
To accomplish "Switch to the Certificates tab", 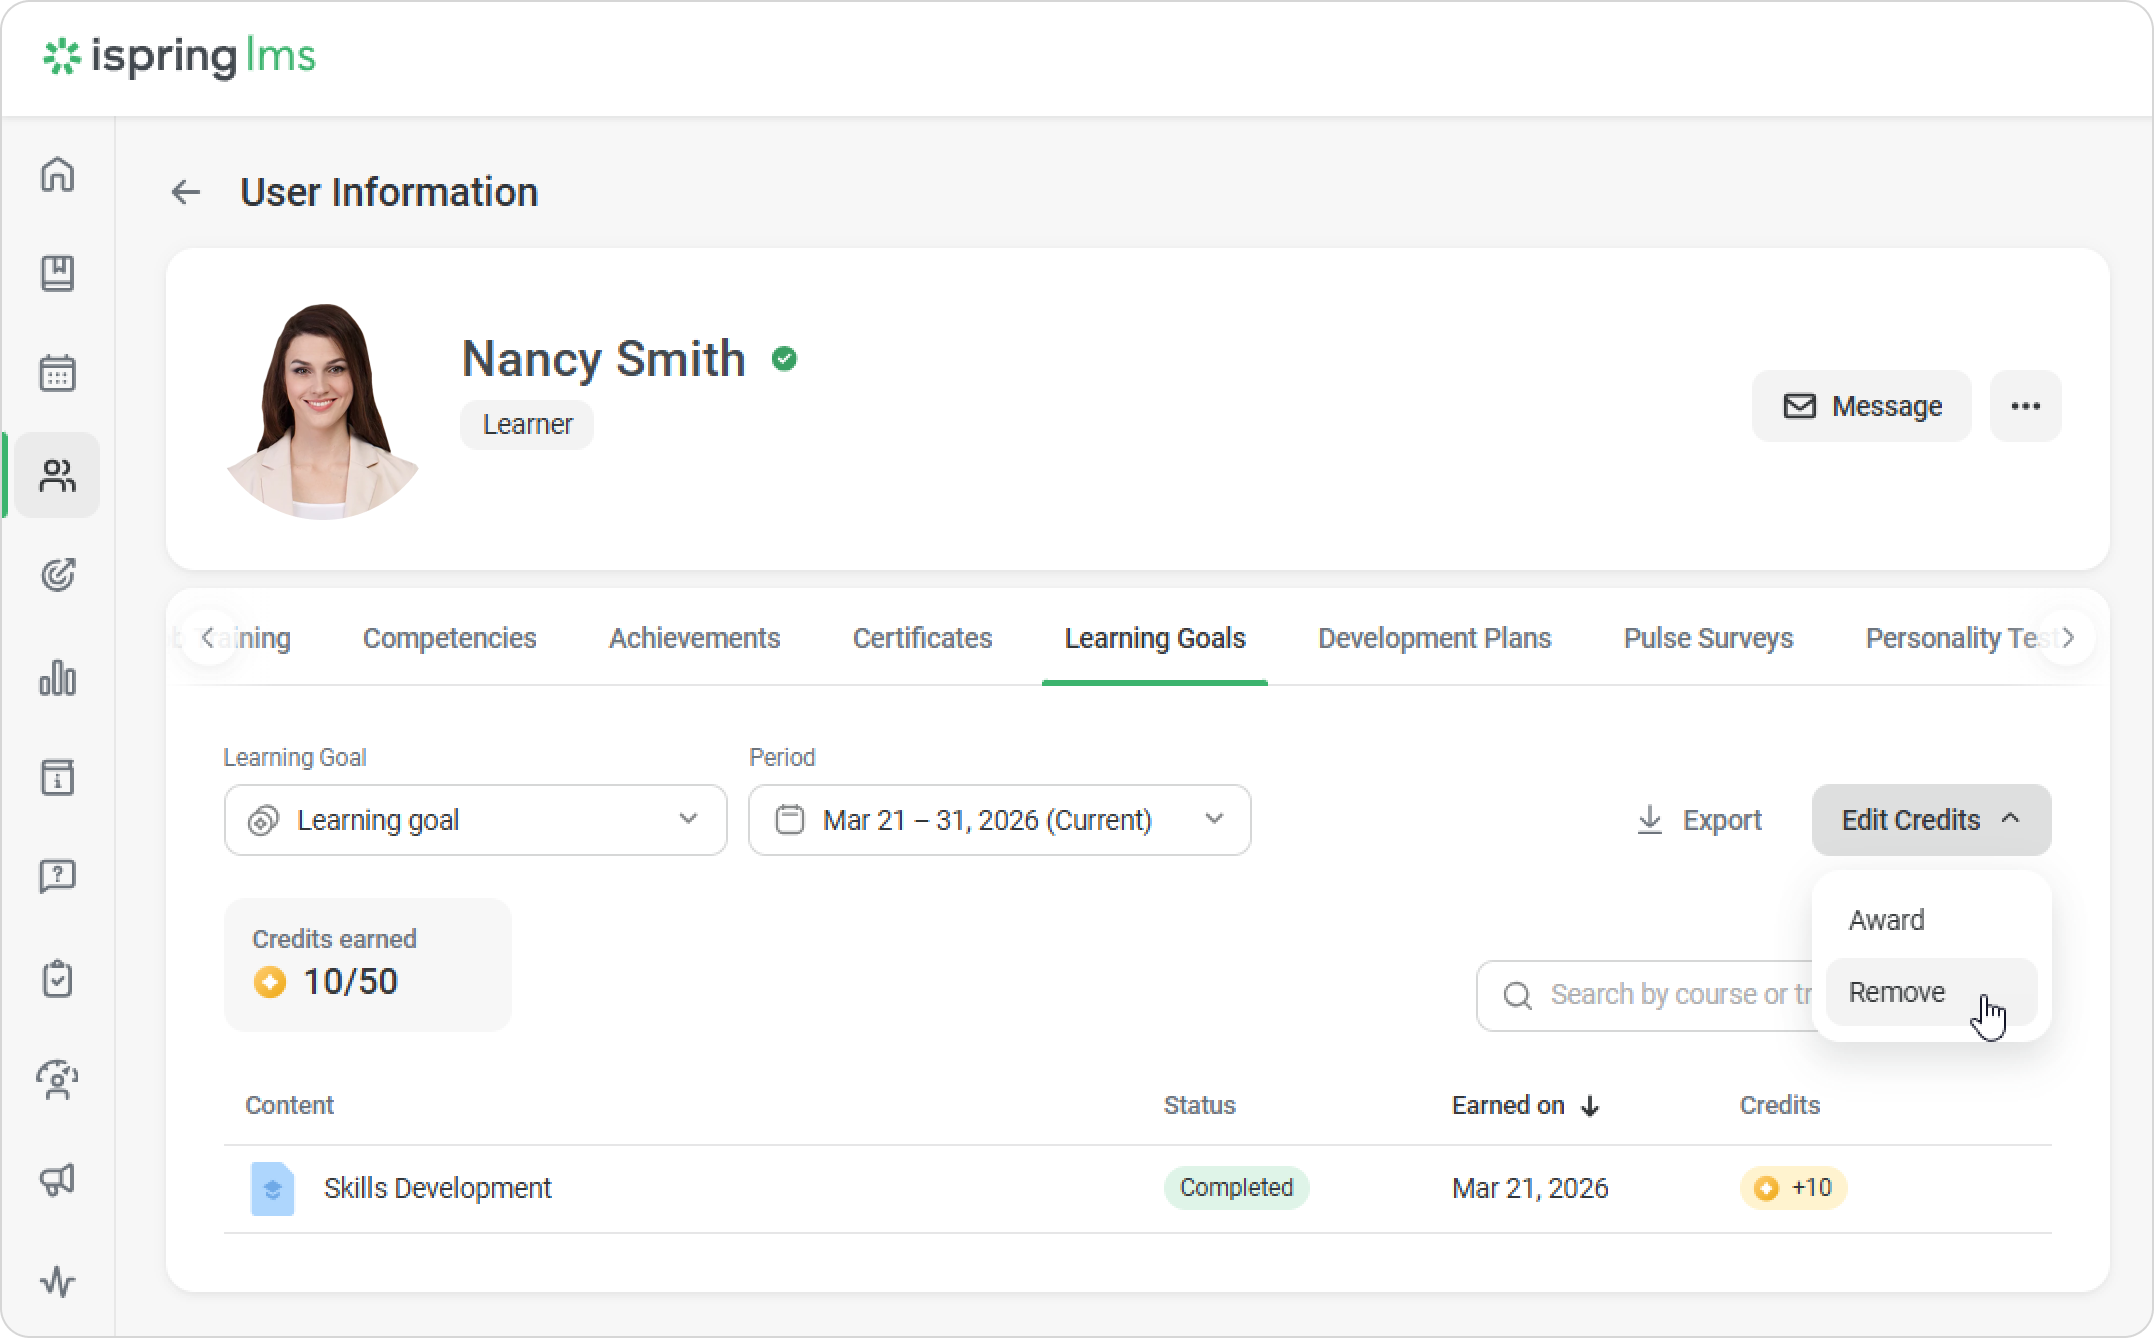I will [922, 638].
